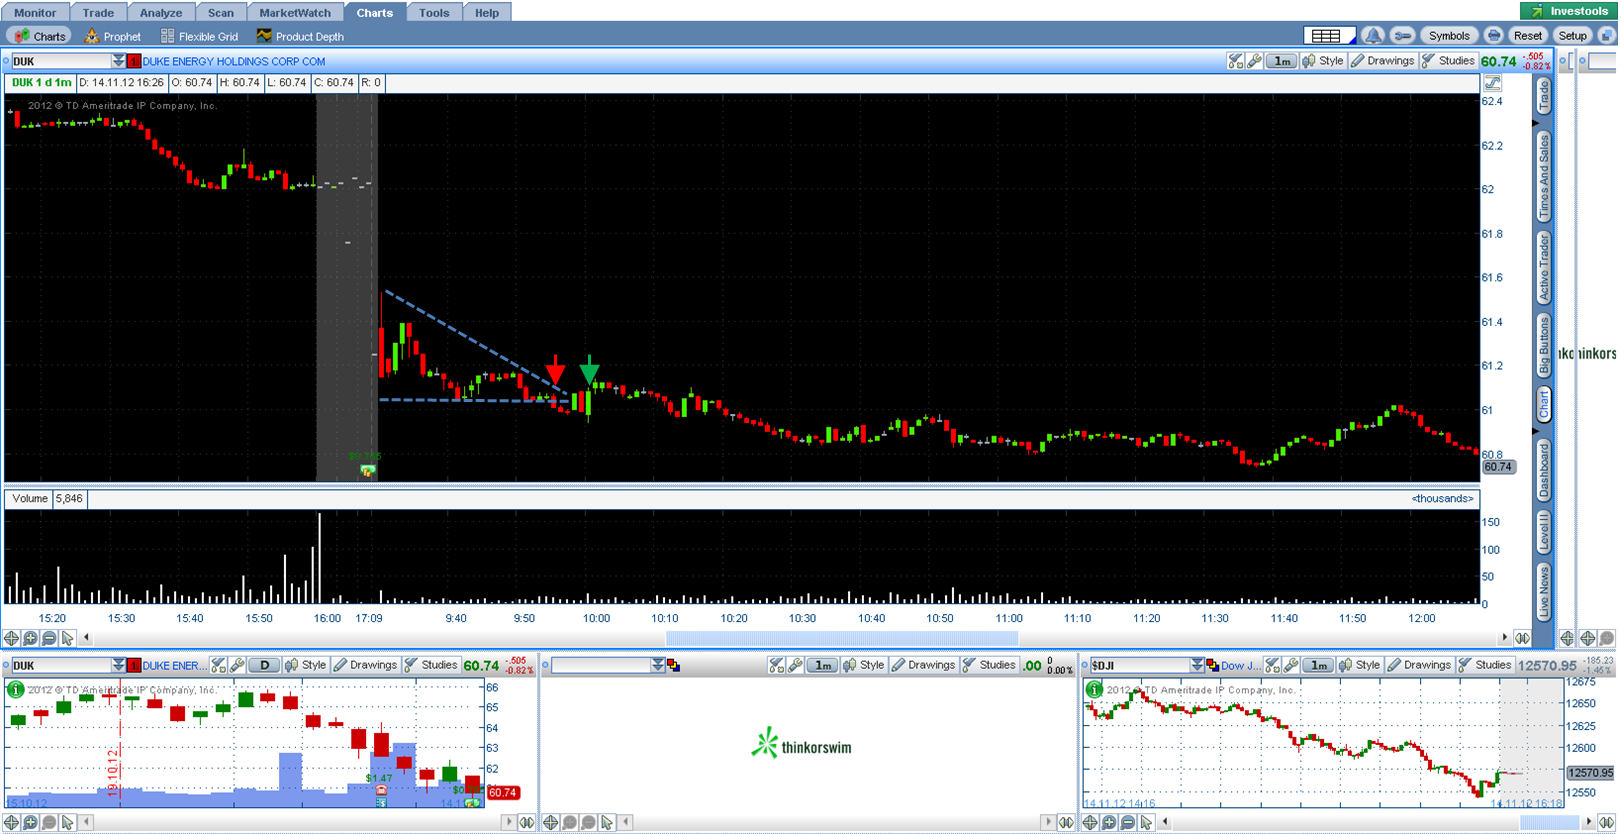Click DUK daily chart wrench icon
This screenshot has height=834, width=1621.
point(237,665)
